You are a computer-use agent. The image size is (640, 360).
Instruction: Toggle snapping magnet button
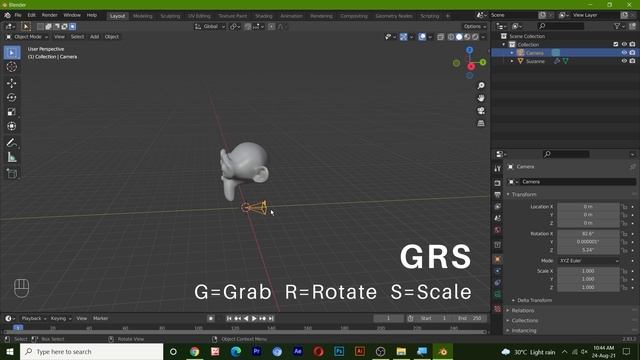(x=248, y=27)
